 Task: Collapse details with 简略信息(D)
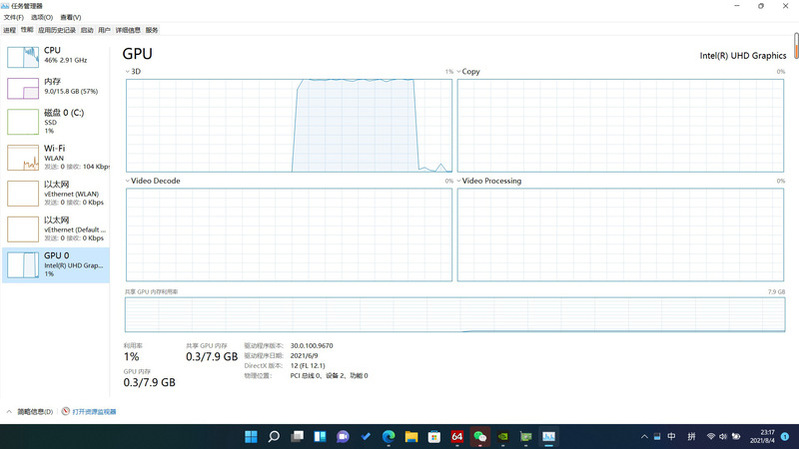click(30, 412)
